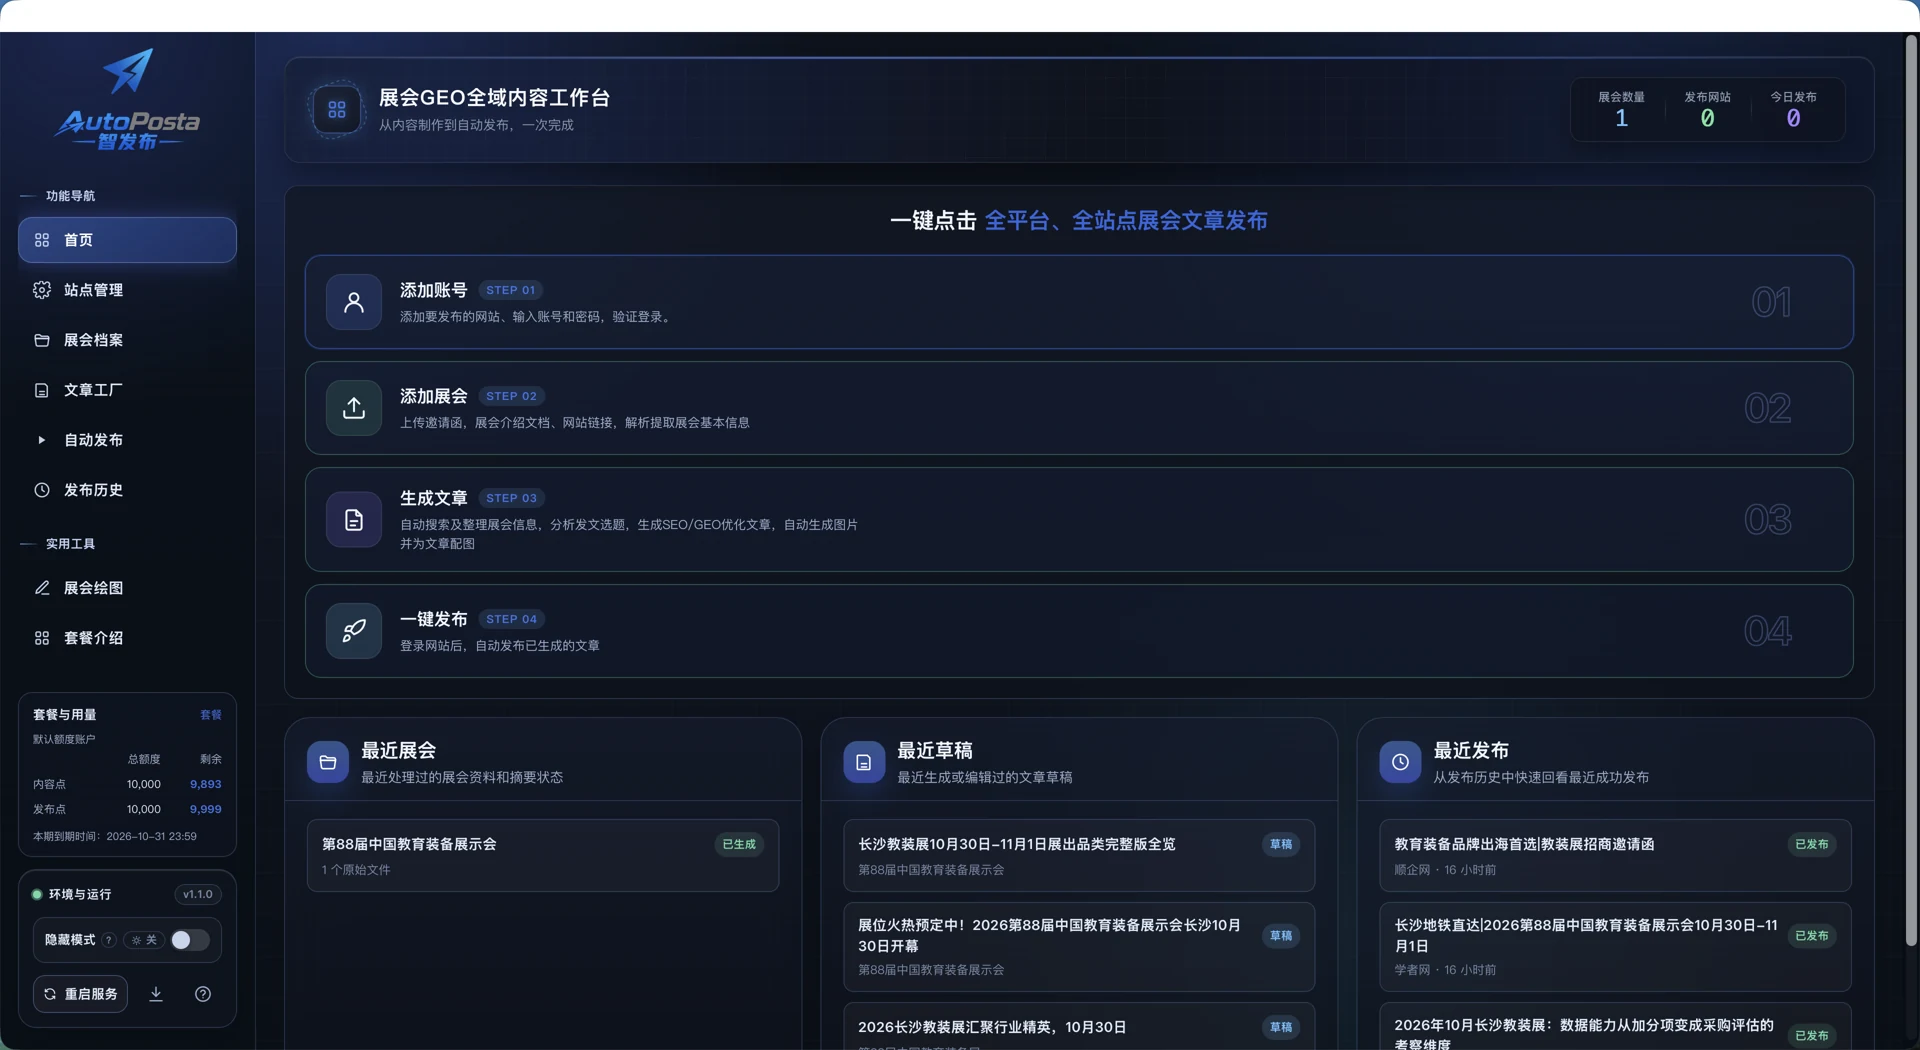The width and height of the screenshot is (1920, 1050).
Task: Click the 内容点 remaining value 9,893
Action: point(206,784)
